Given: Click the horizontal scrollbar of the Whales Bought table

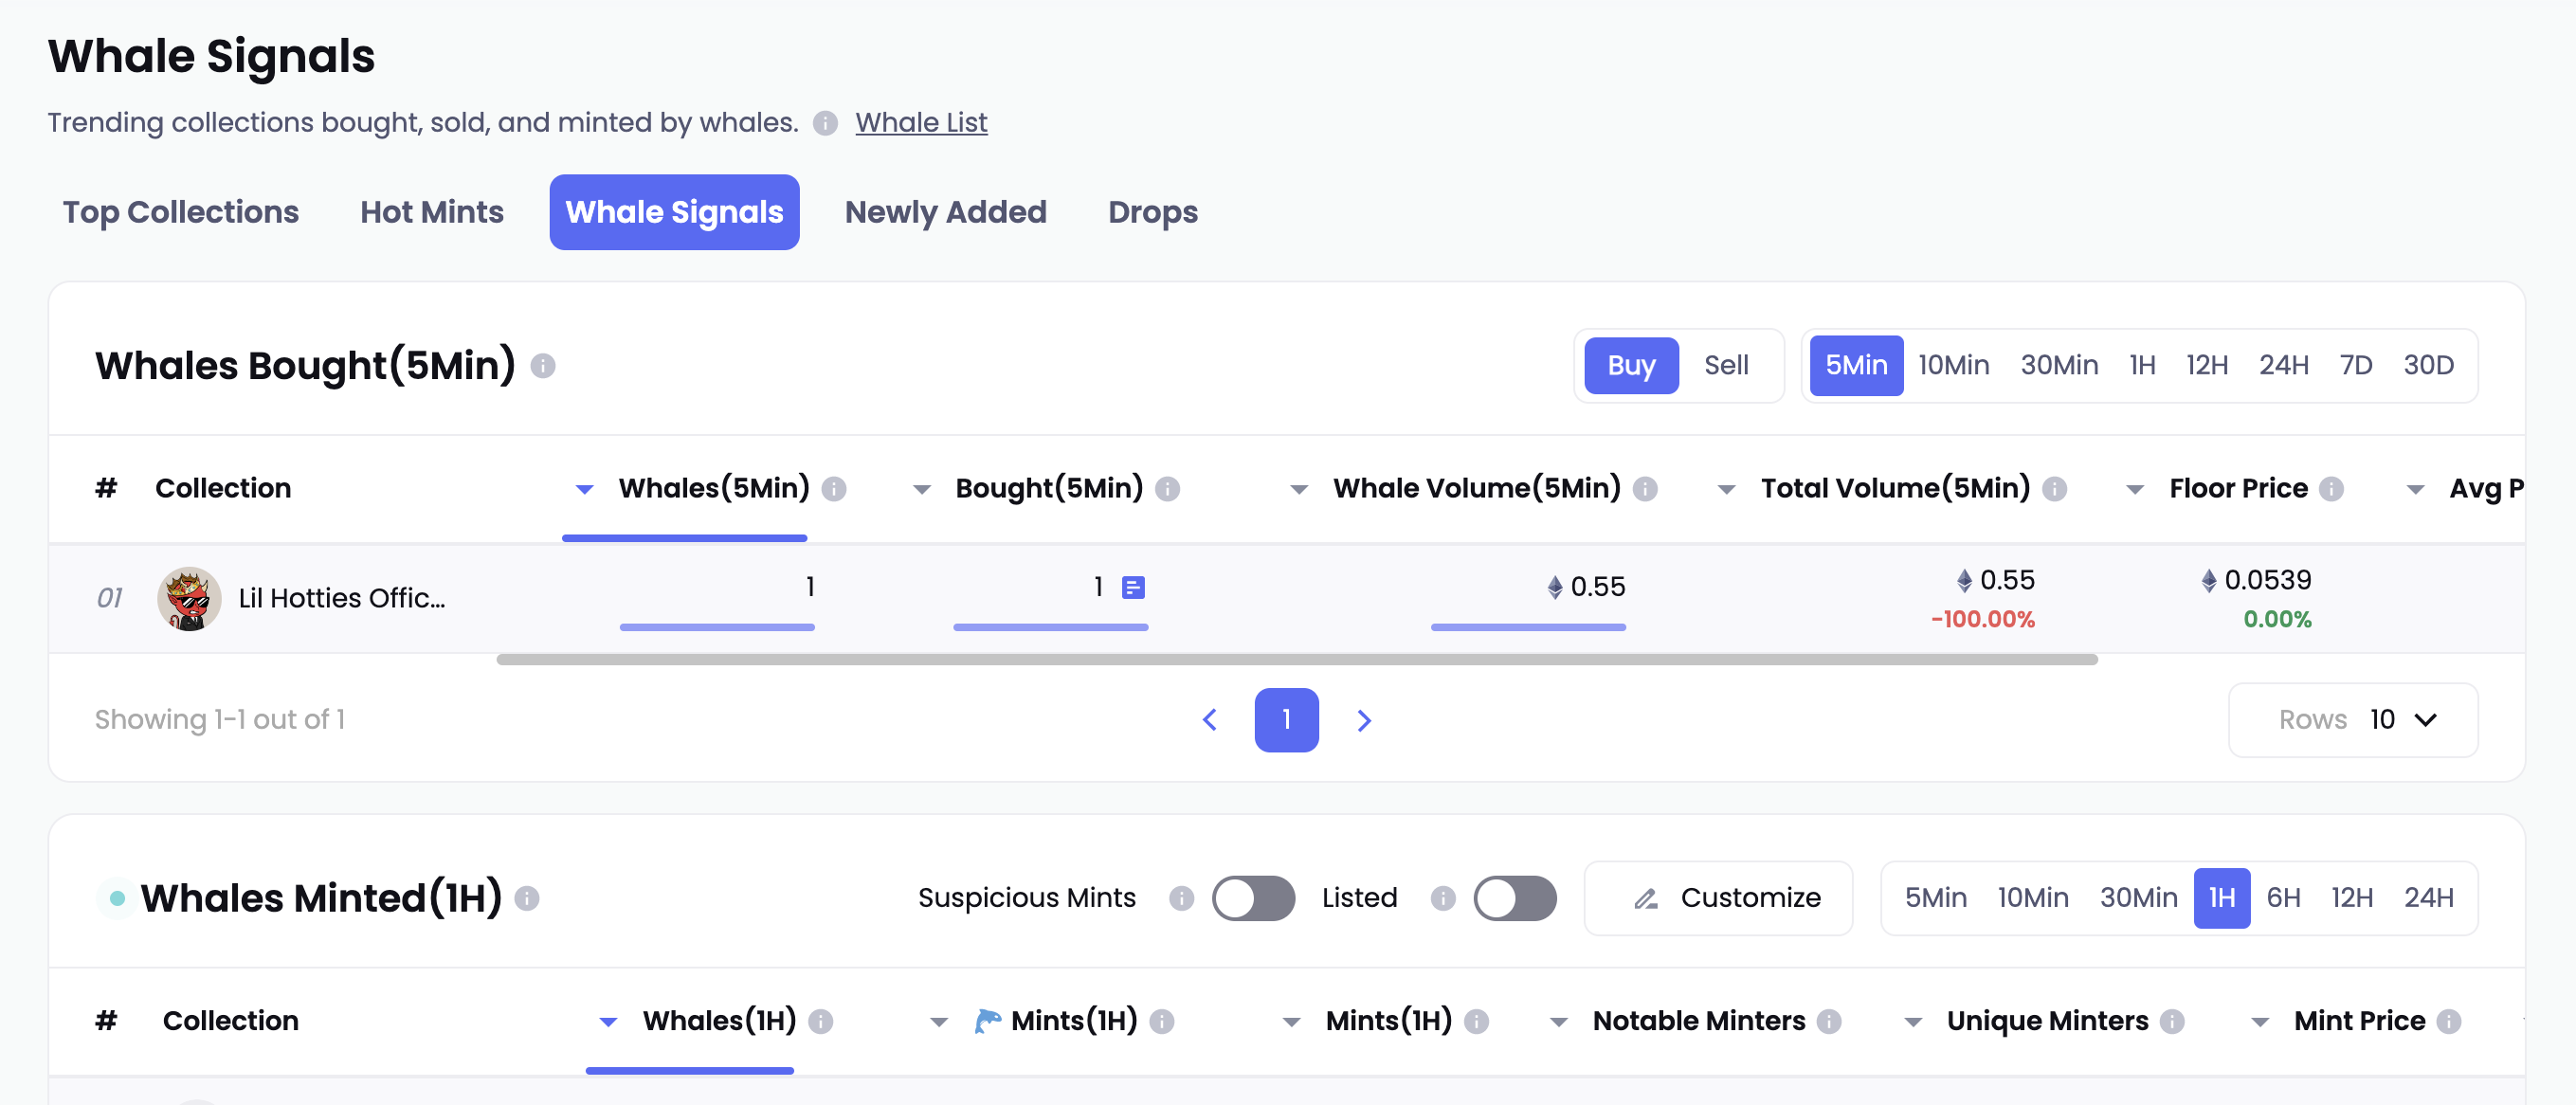Looking at the screenshot, I should click(x=1296, y=660).
